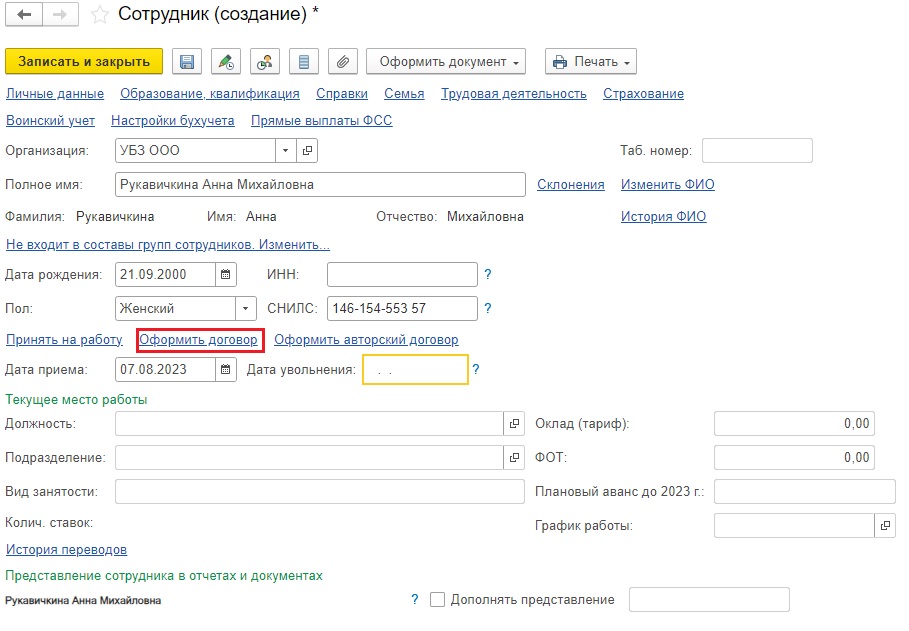Viewport: 909px width, 631px height.
Task: Show help hint next to Дата увольнения
Action: coord(475,369)
